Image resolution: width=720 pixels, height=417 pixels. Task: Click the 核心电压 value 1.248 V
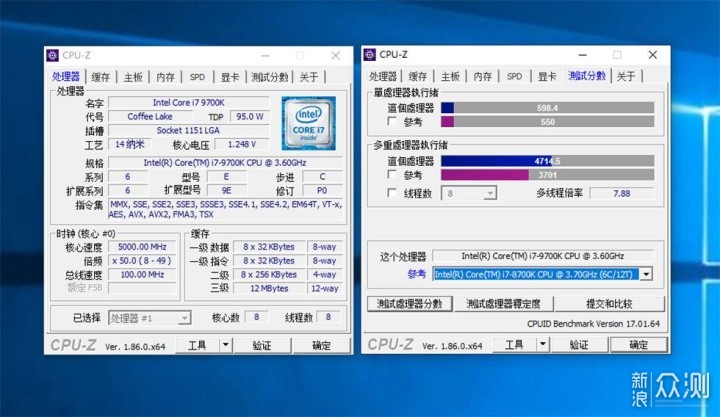(242, 144)
